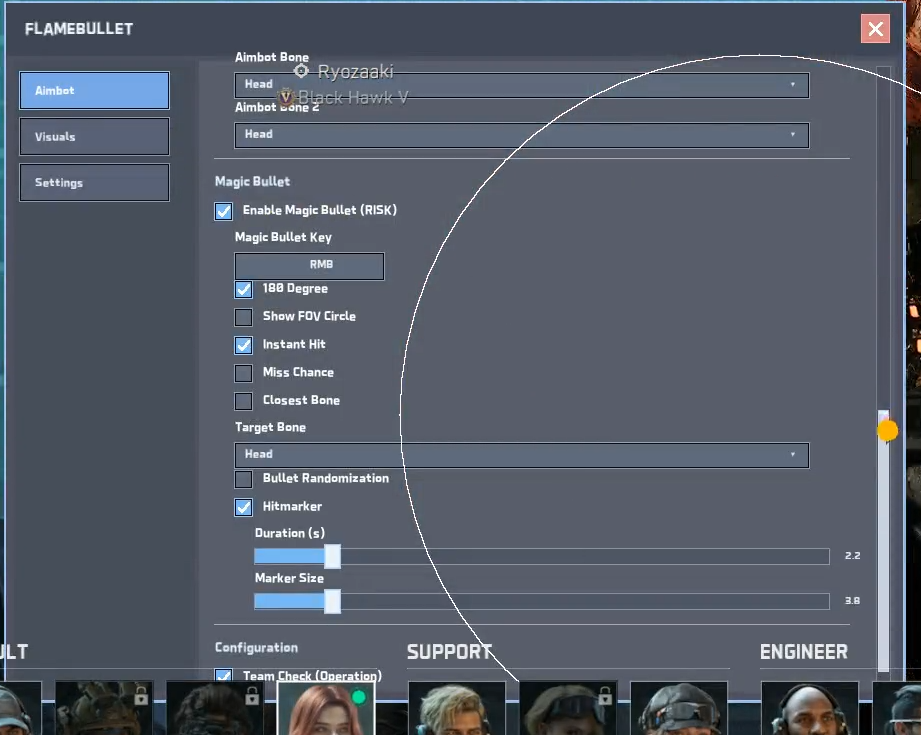Click the Duration (s) slider track

click(x=580, y=557)
